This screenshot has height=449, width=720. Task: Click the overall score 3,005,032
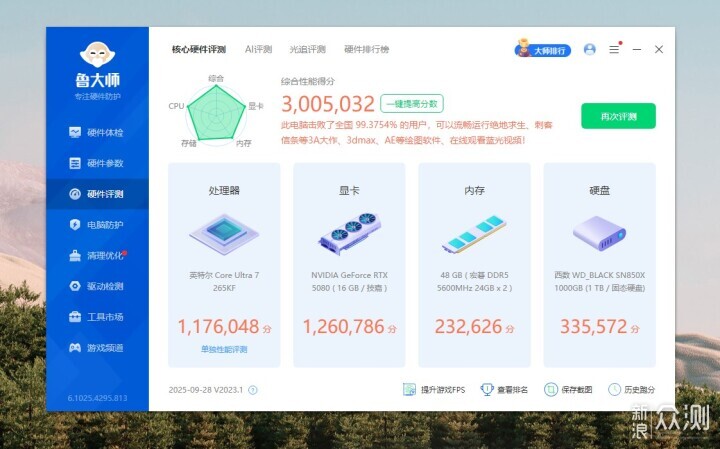click(x=328, y=104)
